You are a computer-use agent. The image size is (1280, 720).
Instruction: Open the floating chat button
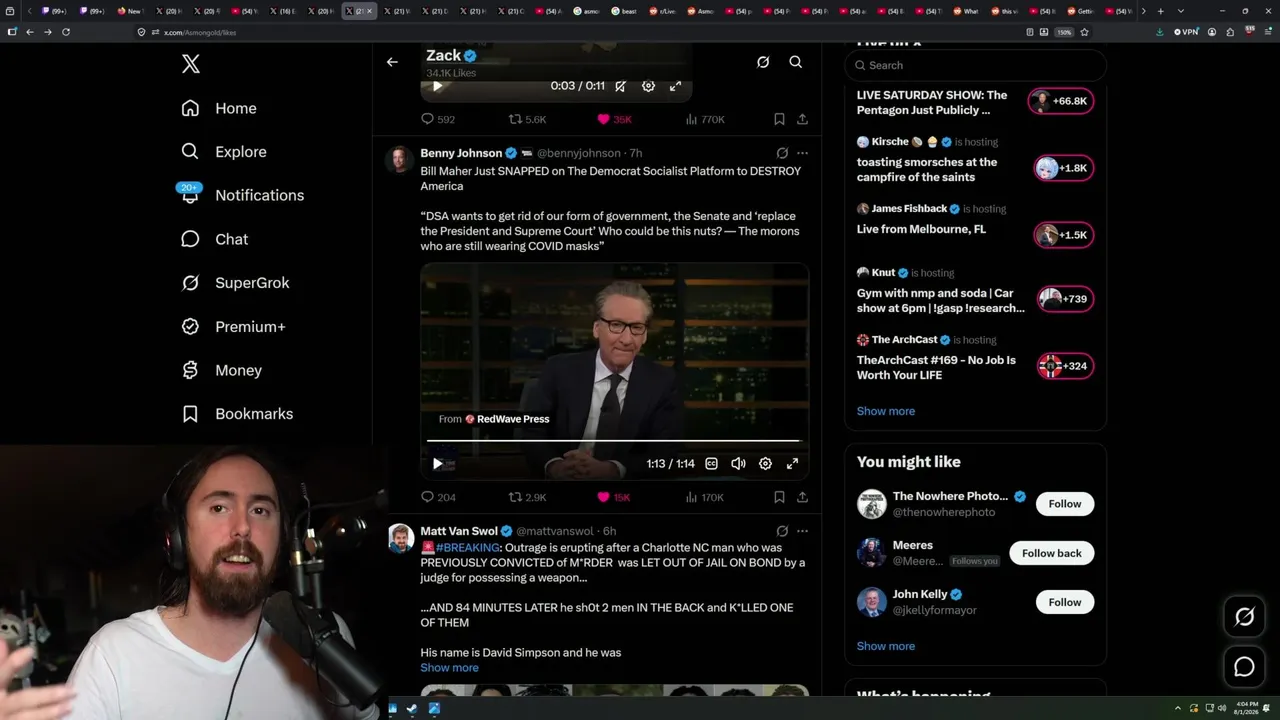(x=1245, y=666)
